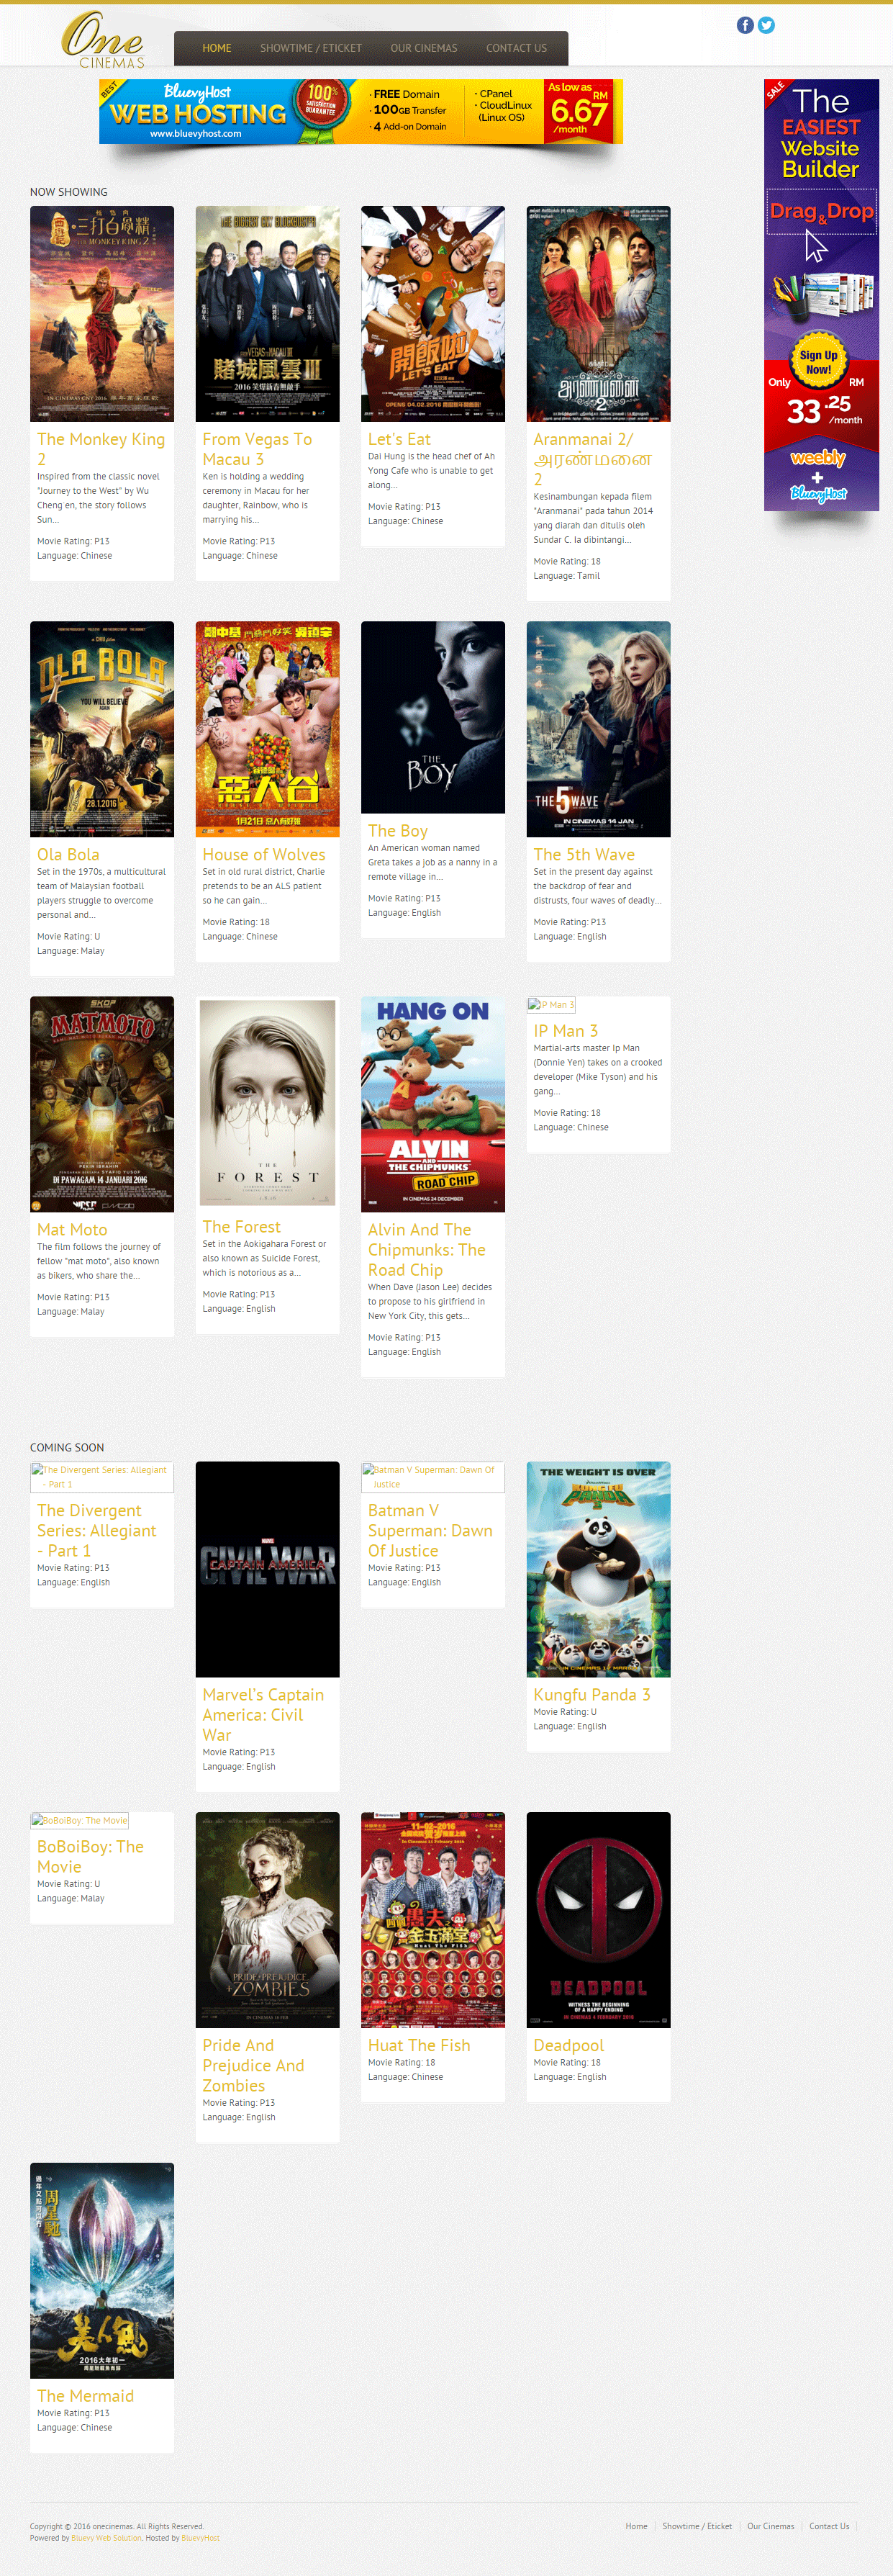Open the Kungfu Panda 3 title link
The height and width of the screenshot is (2576, 893).
click(592, 1694)
